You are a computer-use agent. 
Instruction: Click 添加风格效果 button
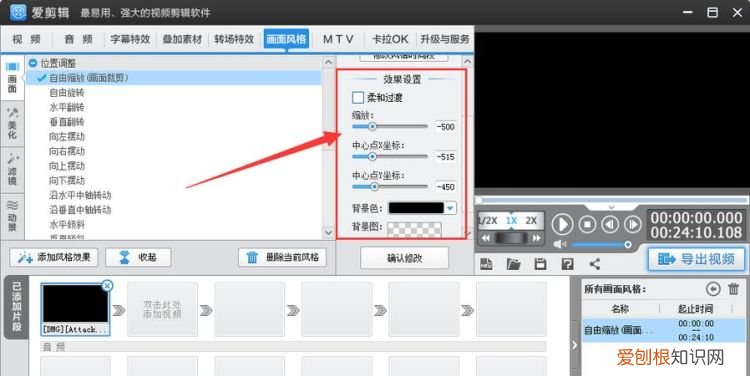pyautogui.click(x=54, y=257)
